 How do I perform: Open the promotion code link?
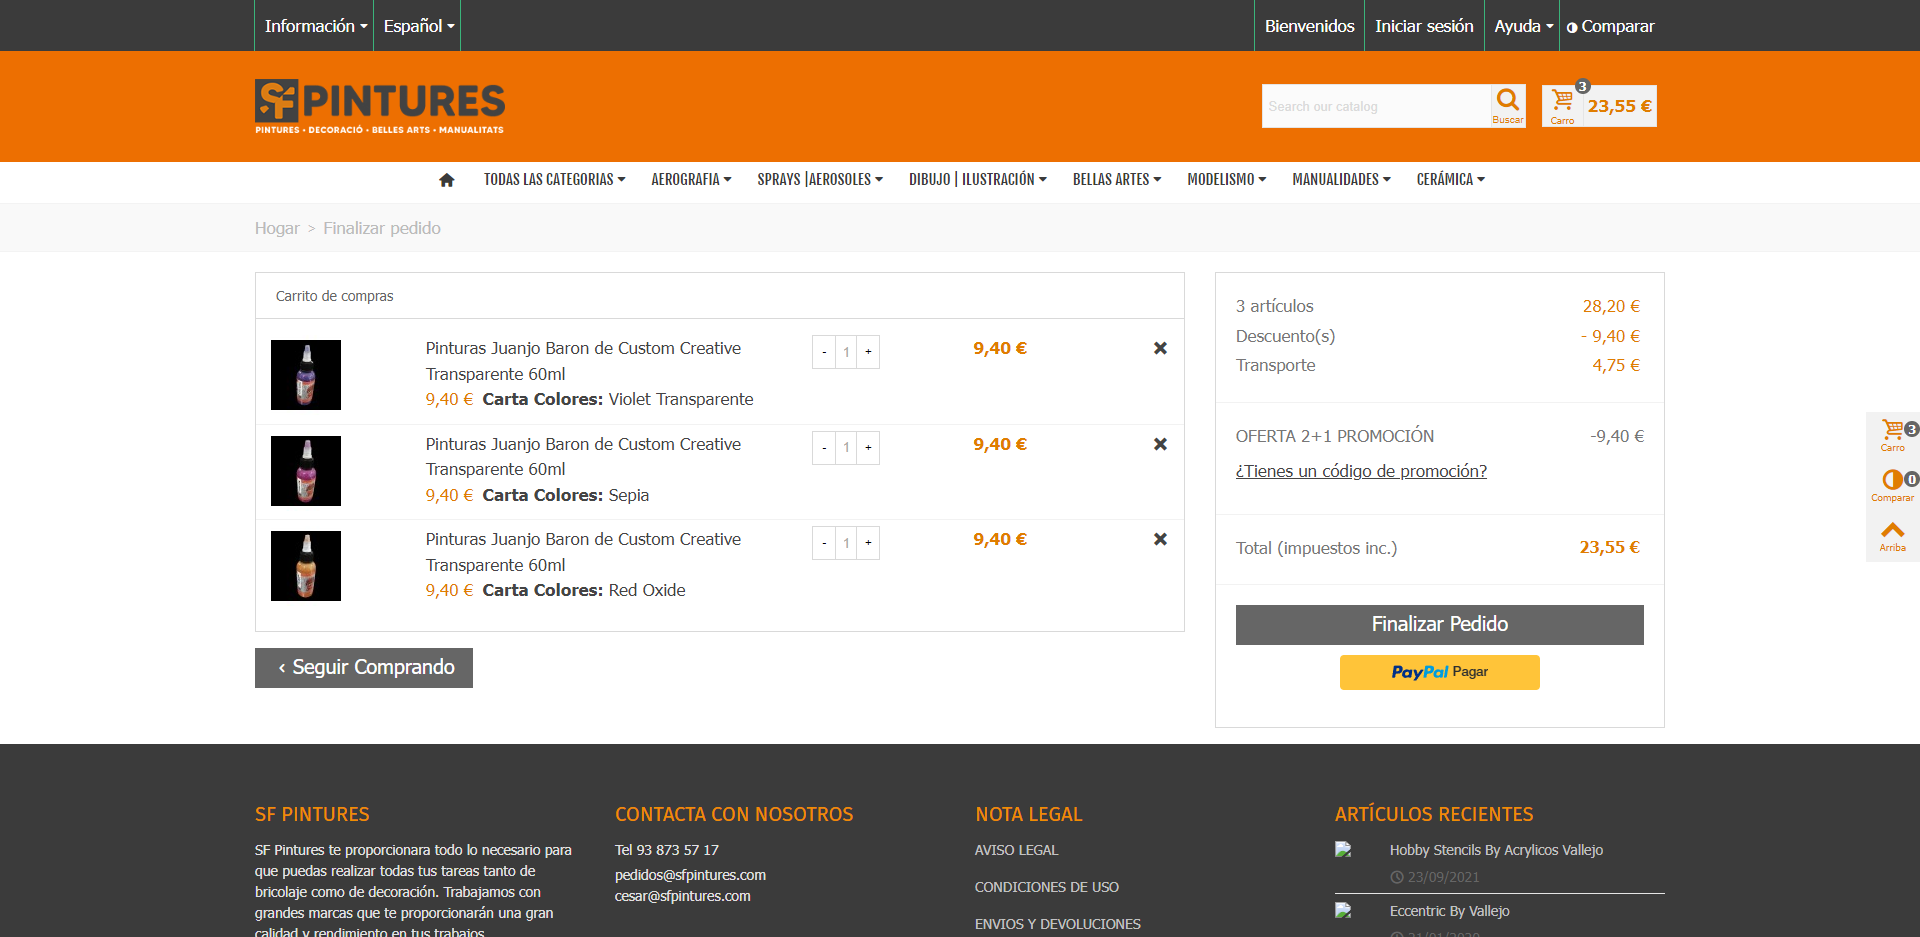click(1361, 471)
